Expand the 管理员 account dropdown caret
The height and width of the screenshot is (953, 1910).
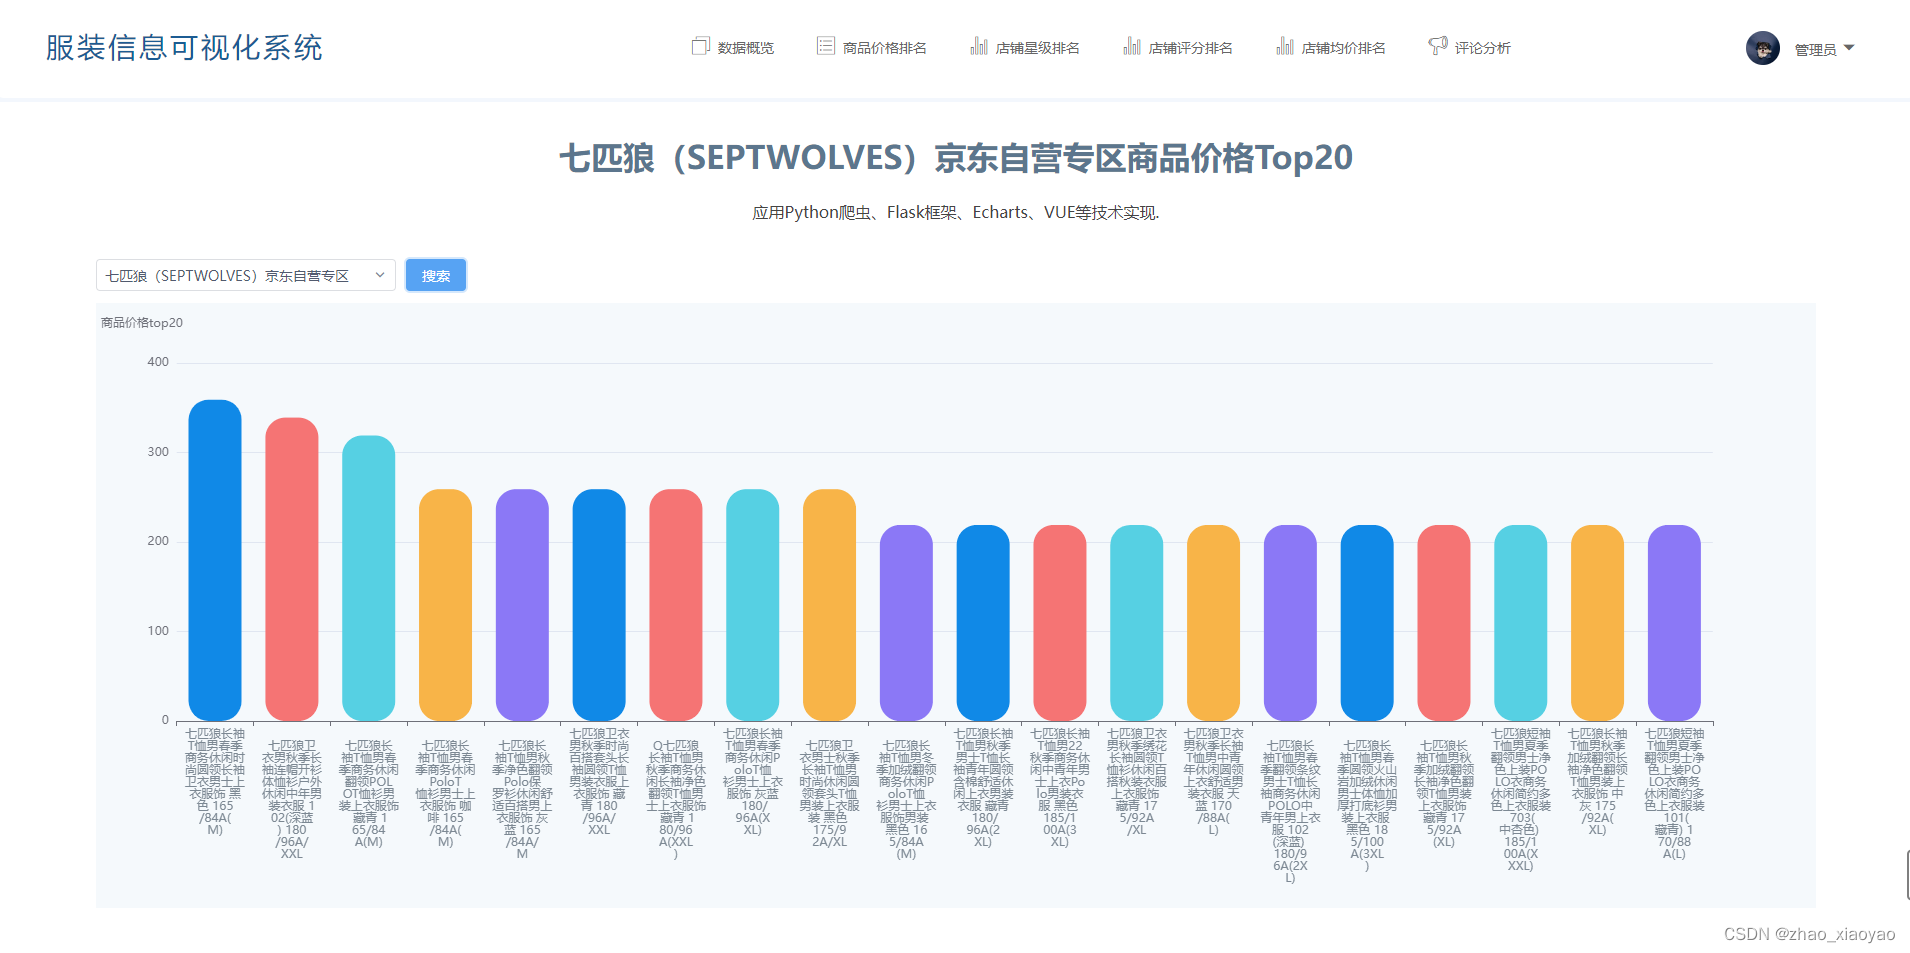coord(1849,48)
